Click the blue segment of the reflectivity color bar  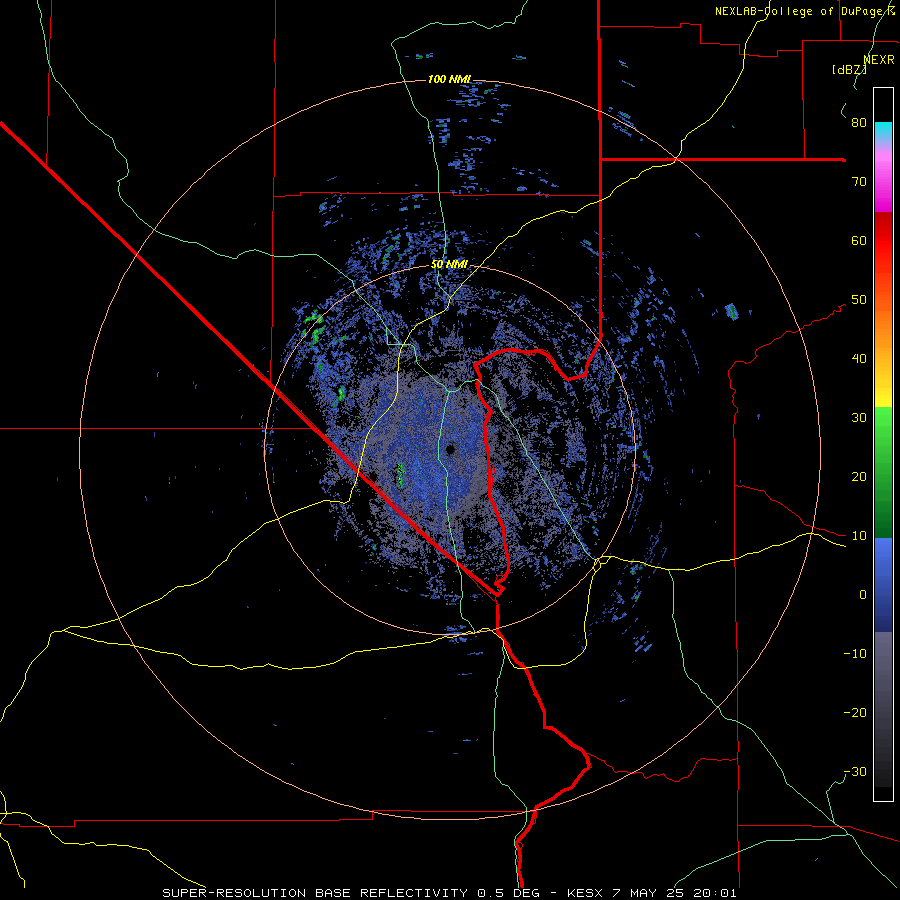[883, 585]
